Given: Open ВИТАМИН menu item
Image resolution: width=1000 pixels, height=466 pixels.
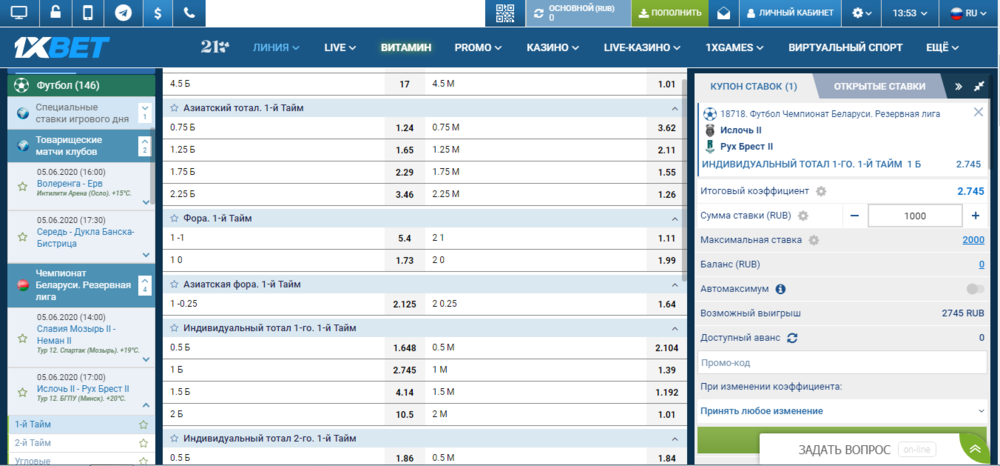Looking at the screenshot, I should click(406, 47).
